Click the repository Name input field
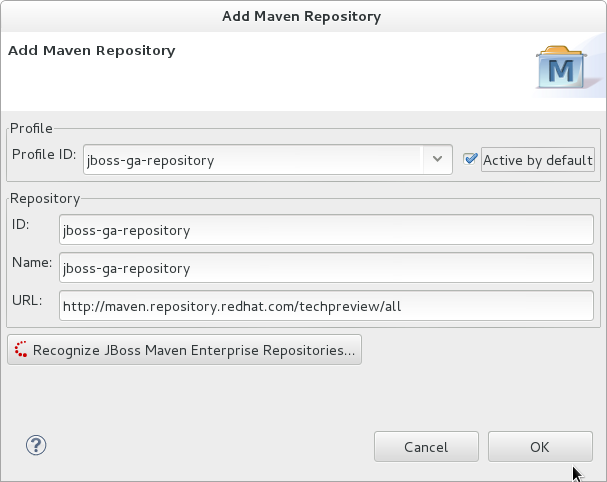The height and width of the screenshot is (482, 607). (326, 268)
